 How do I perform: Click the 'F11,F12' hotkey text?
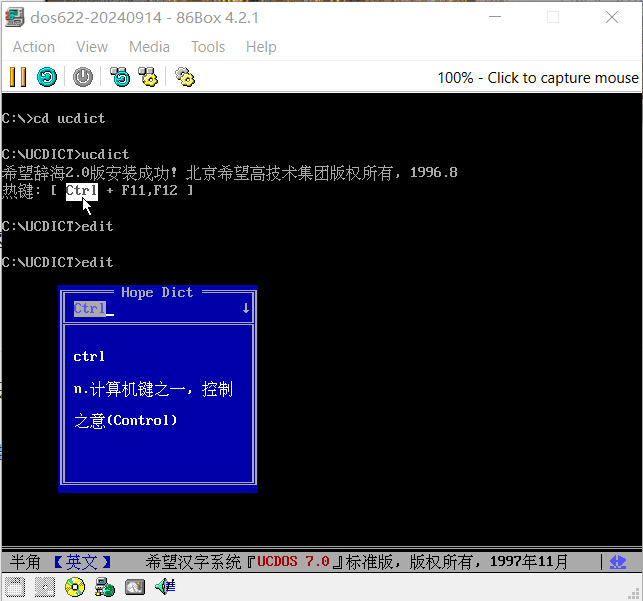(149, 190)
